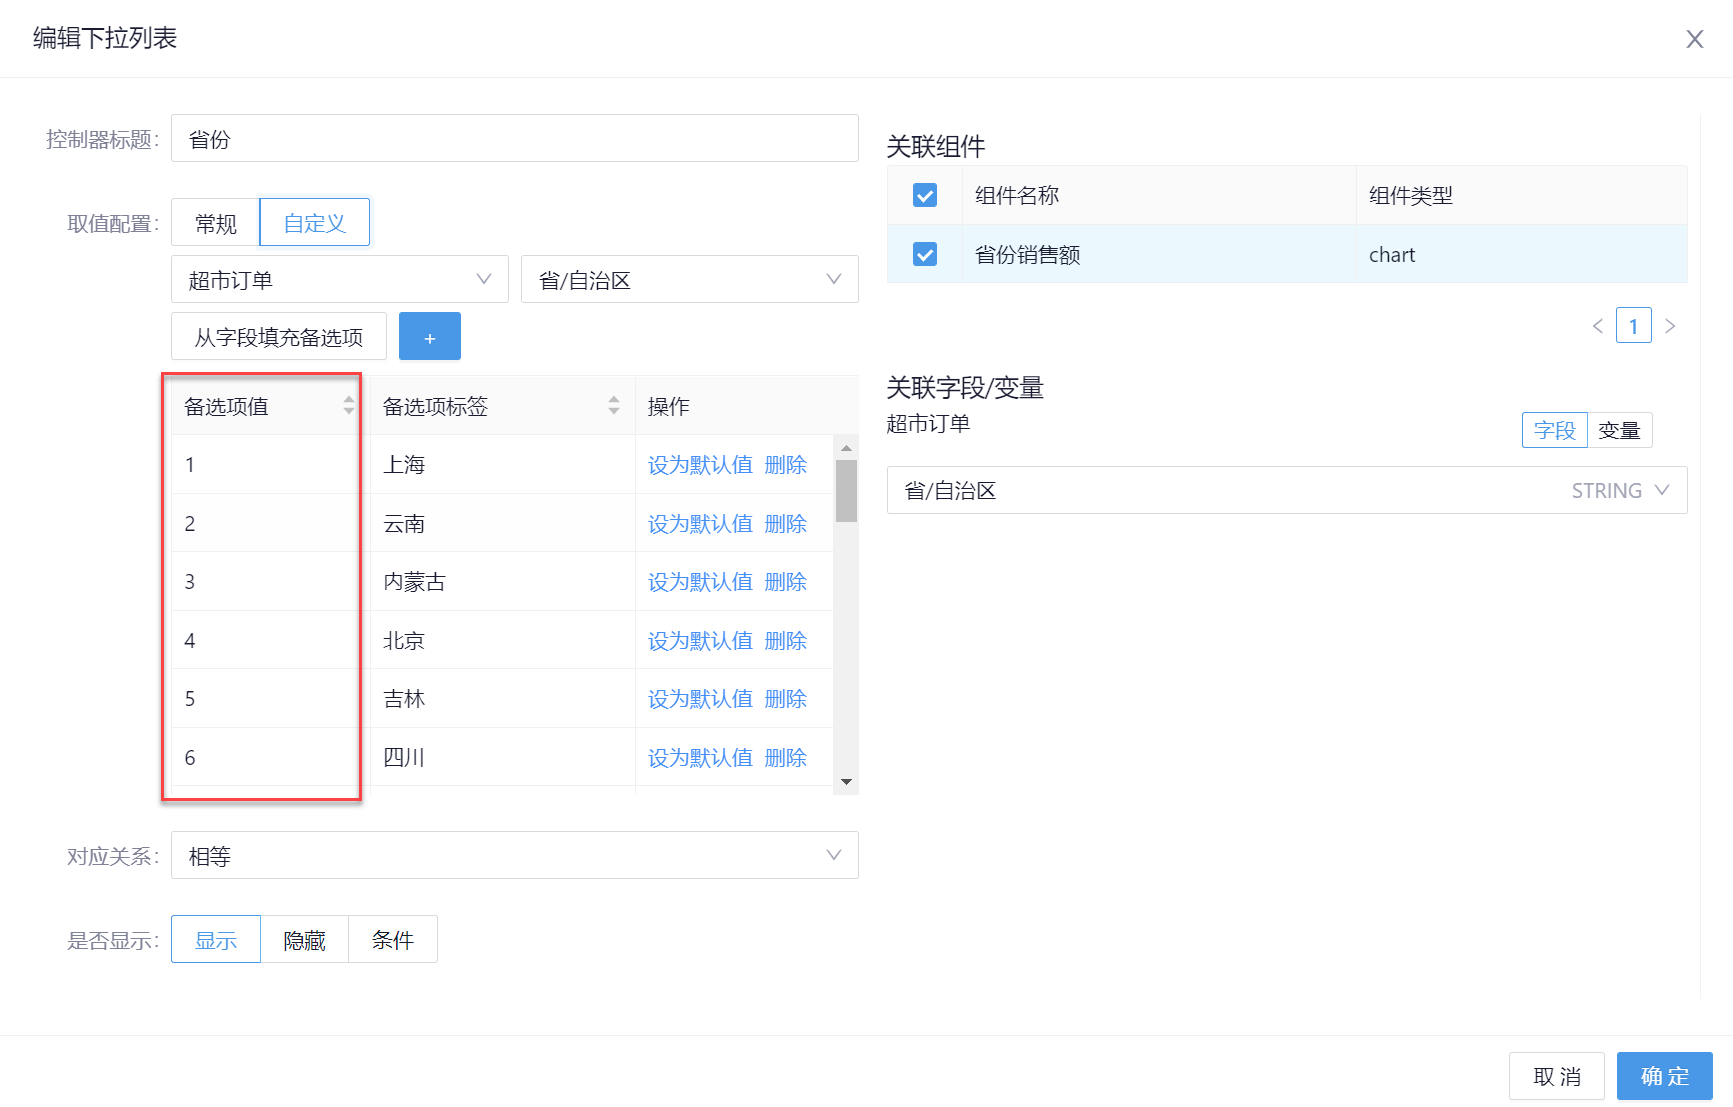Open the 省/自治区 STRING linked field dropdown

click(1287, 490)
